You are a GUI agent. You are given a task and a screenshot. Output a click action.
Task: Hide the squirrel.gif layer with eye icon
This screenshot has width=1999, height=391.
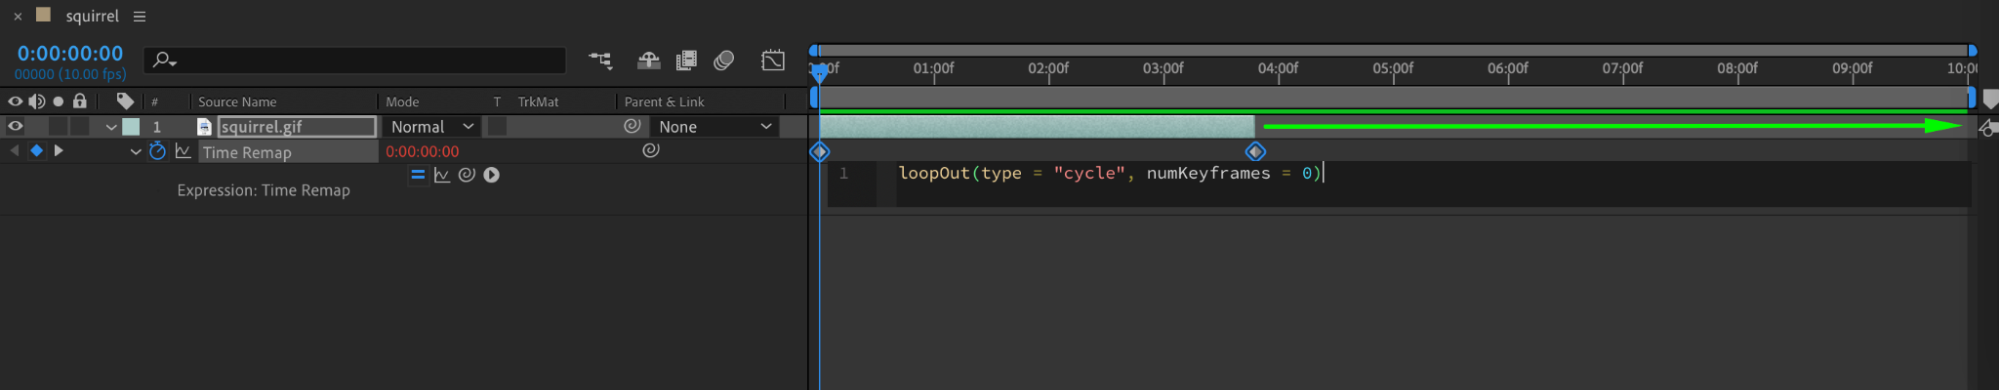coord(15,127)
